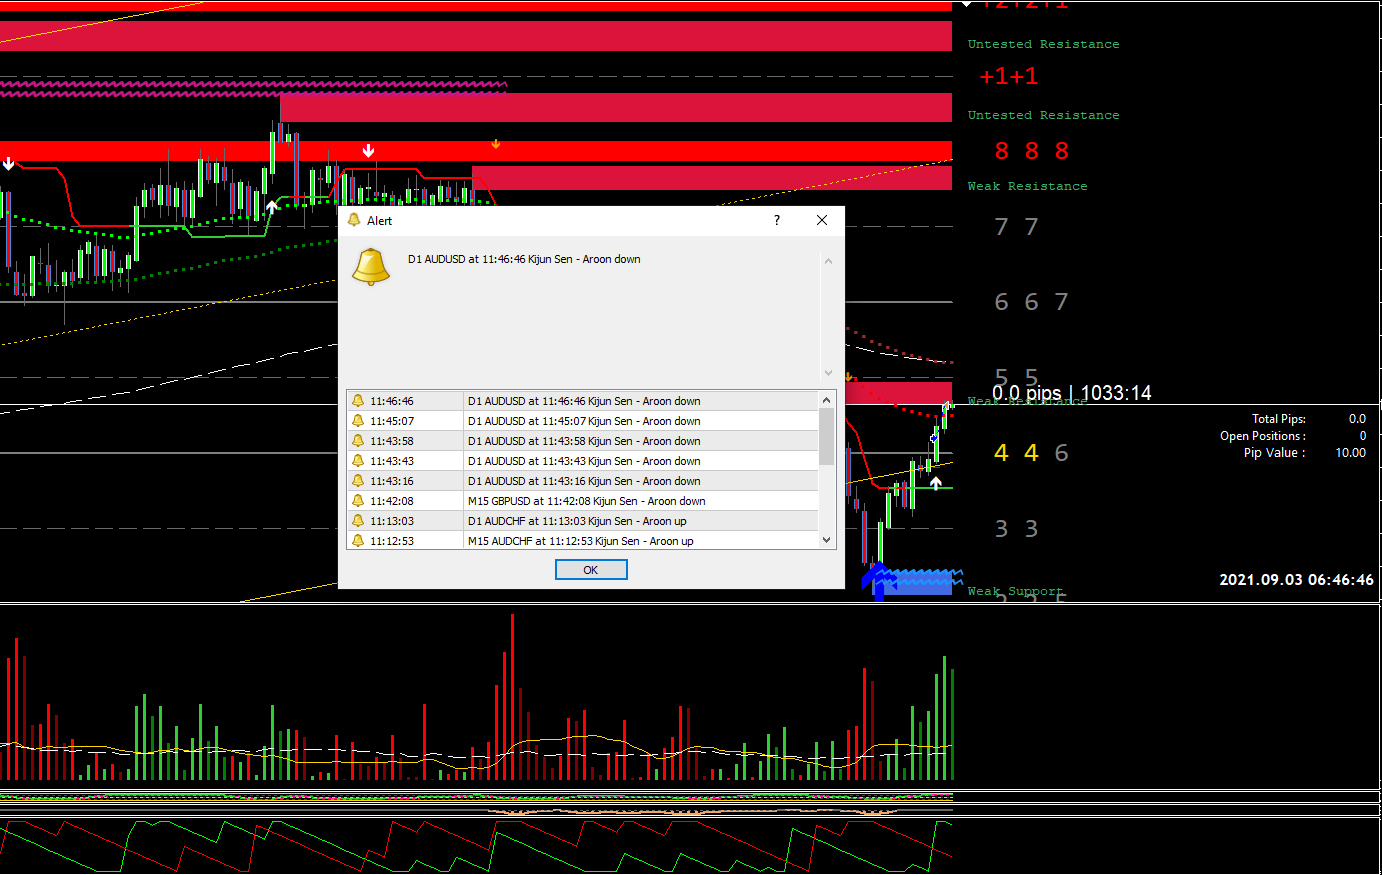This screenshot has height=875, width=1382.
Task: Click the small orange down arrow marker
Action: 495,144
